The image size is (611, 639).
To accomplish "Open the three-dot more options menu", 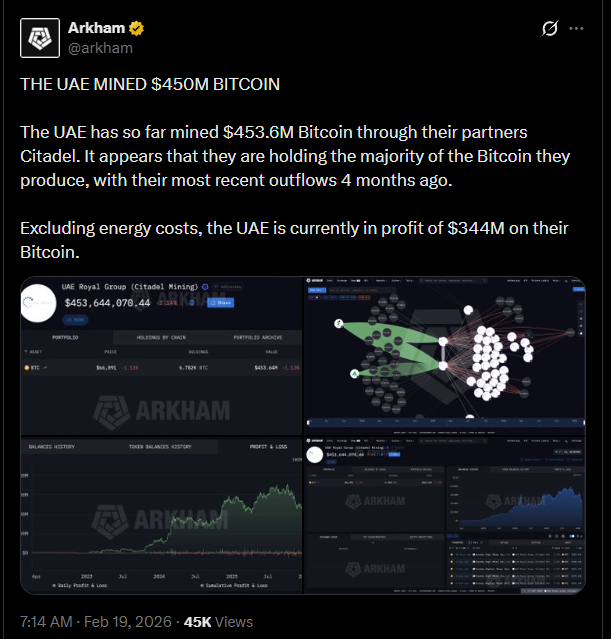I will 578,29.
